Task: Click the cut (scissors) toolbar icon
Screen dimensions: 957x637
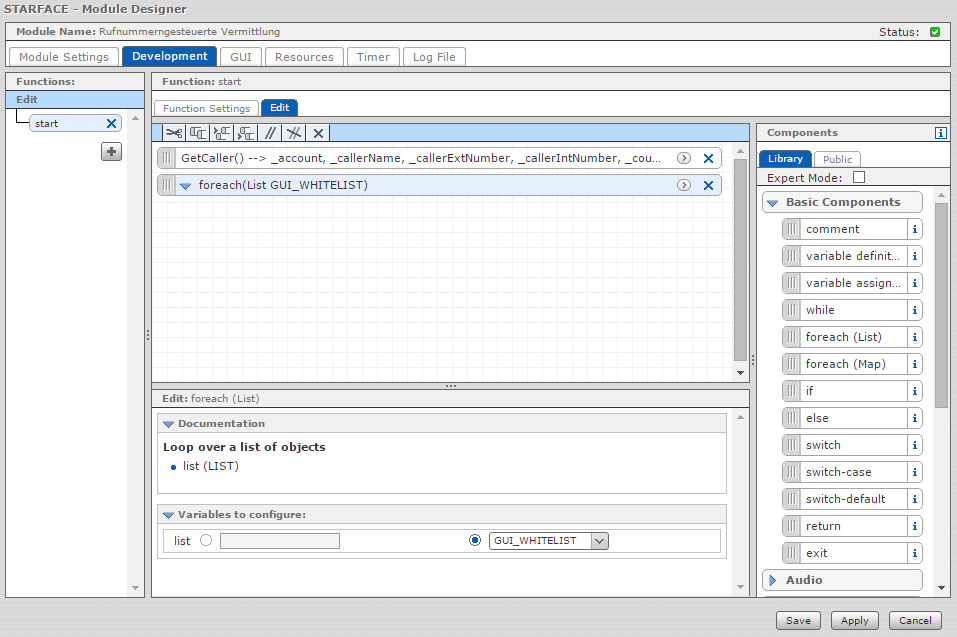Action: 174,133
